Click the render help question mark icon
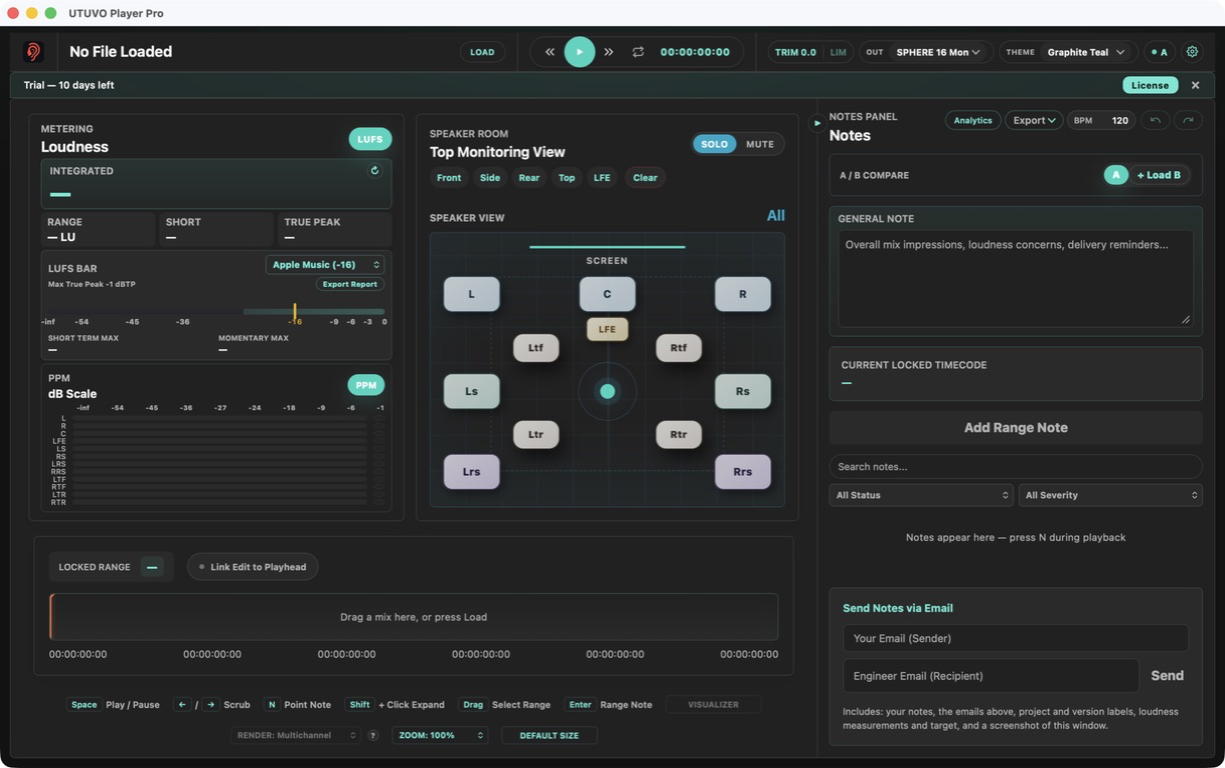The height and width of the screenshot is (768, 1225). pyautogui.click(x=373, y=735)
